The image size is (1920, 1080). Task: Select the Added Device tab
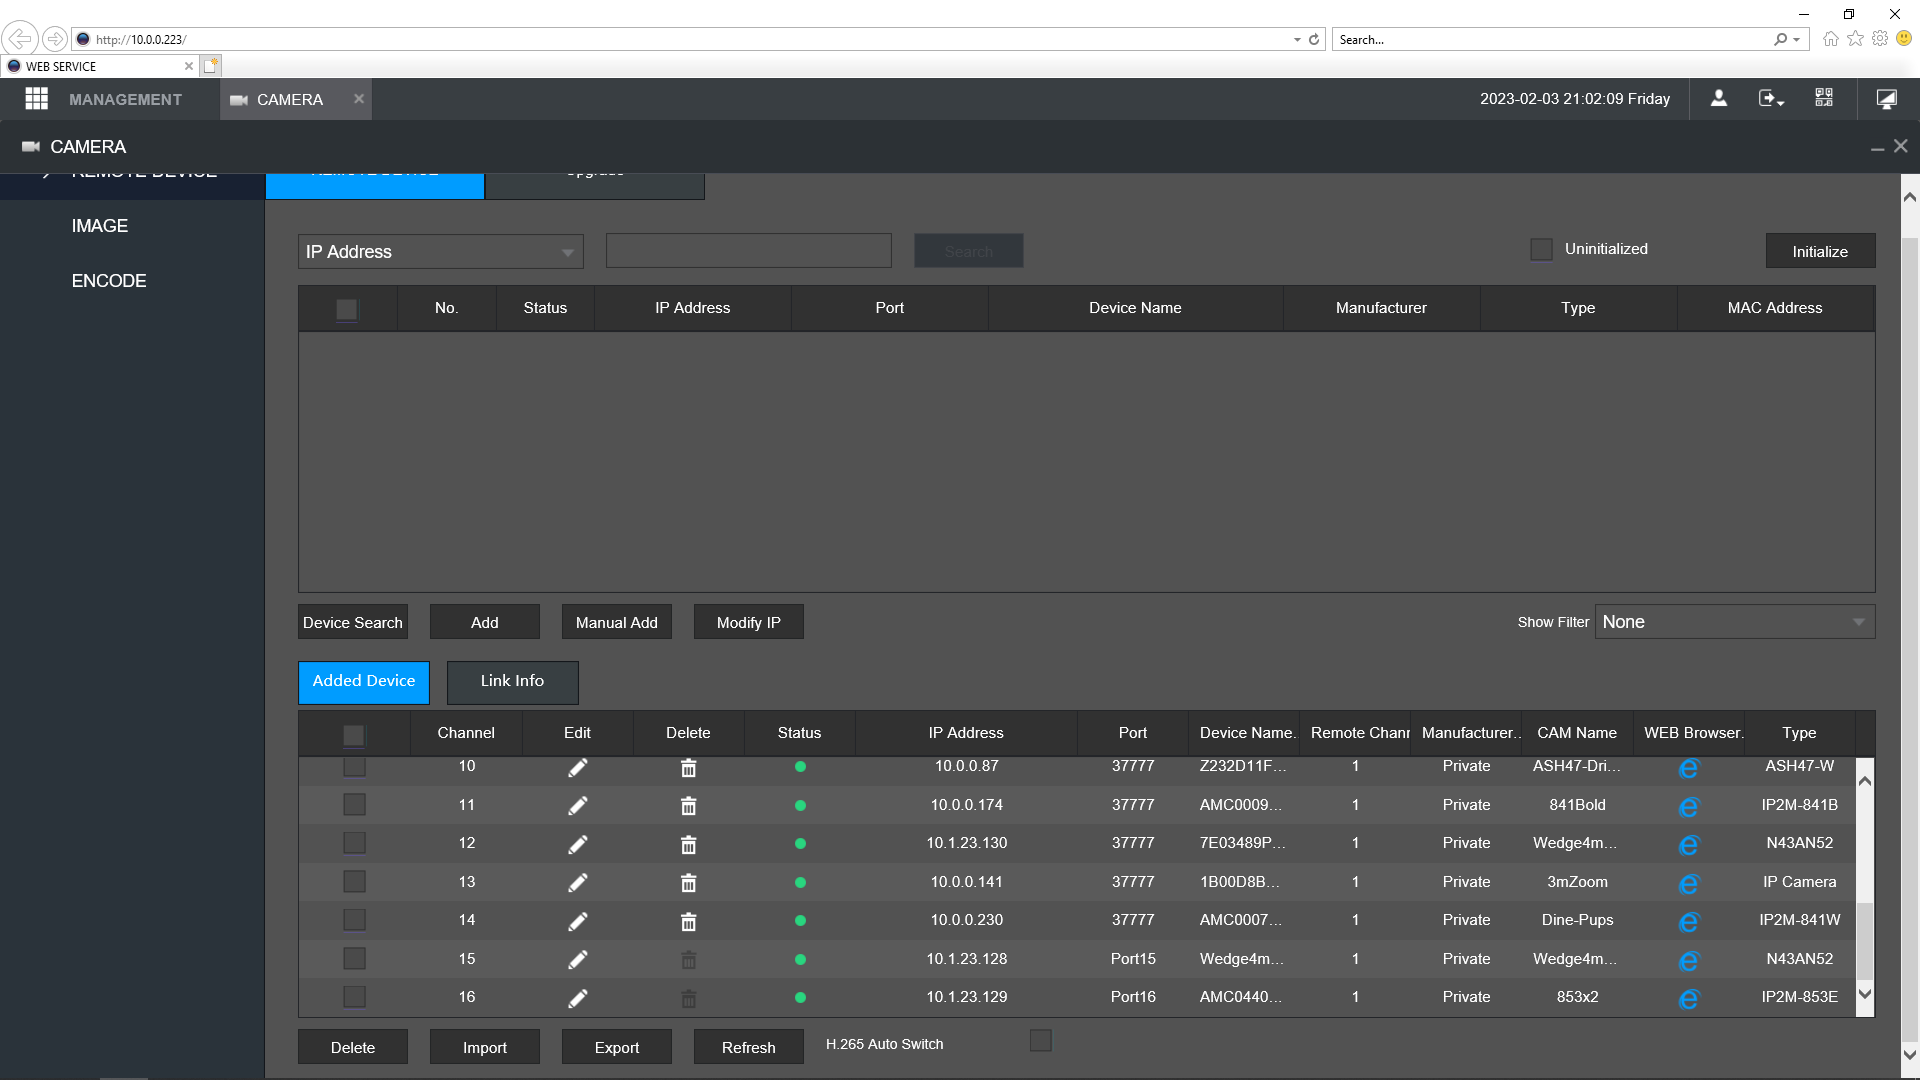point(364,681)
